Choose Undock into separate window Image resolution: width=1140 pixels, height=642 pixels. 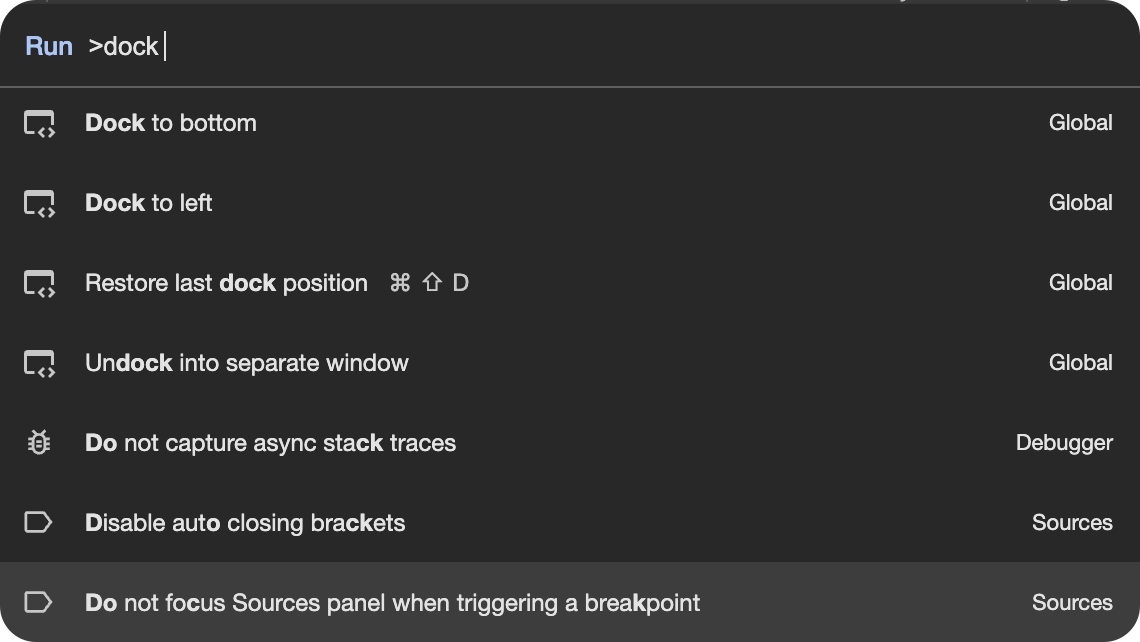coord(246,362)
